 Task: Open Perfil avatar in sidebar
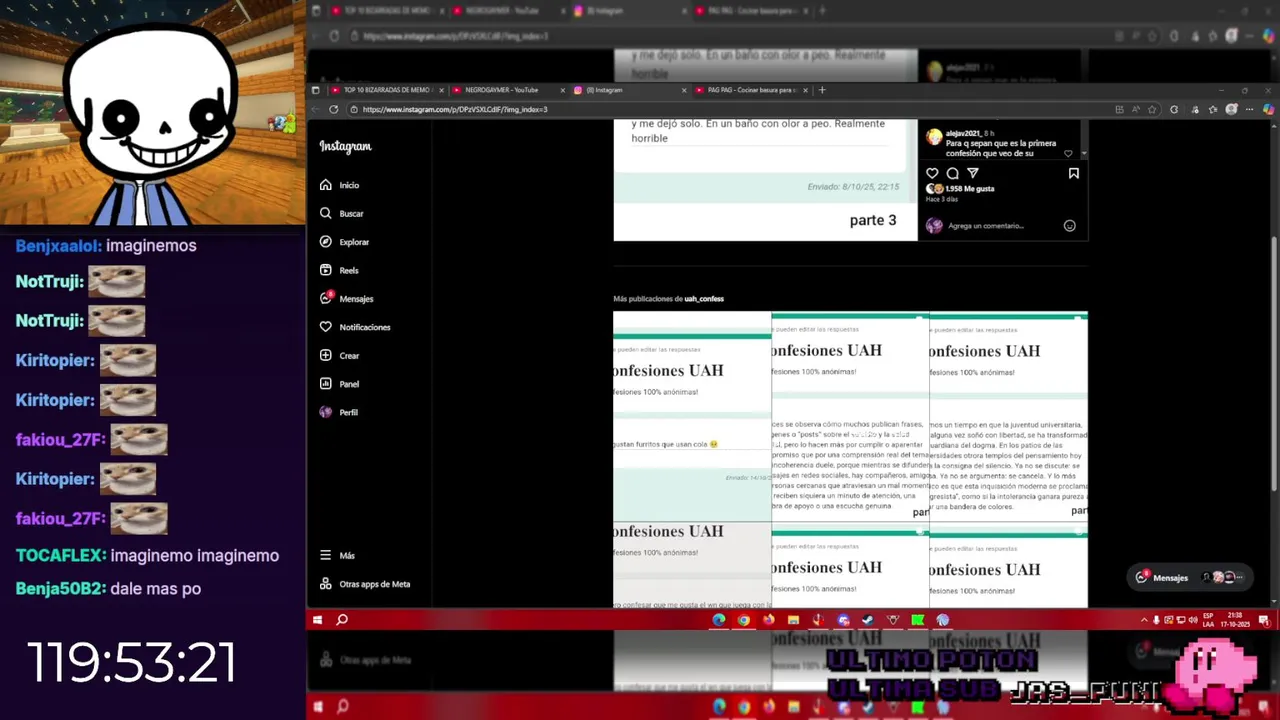326,412
